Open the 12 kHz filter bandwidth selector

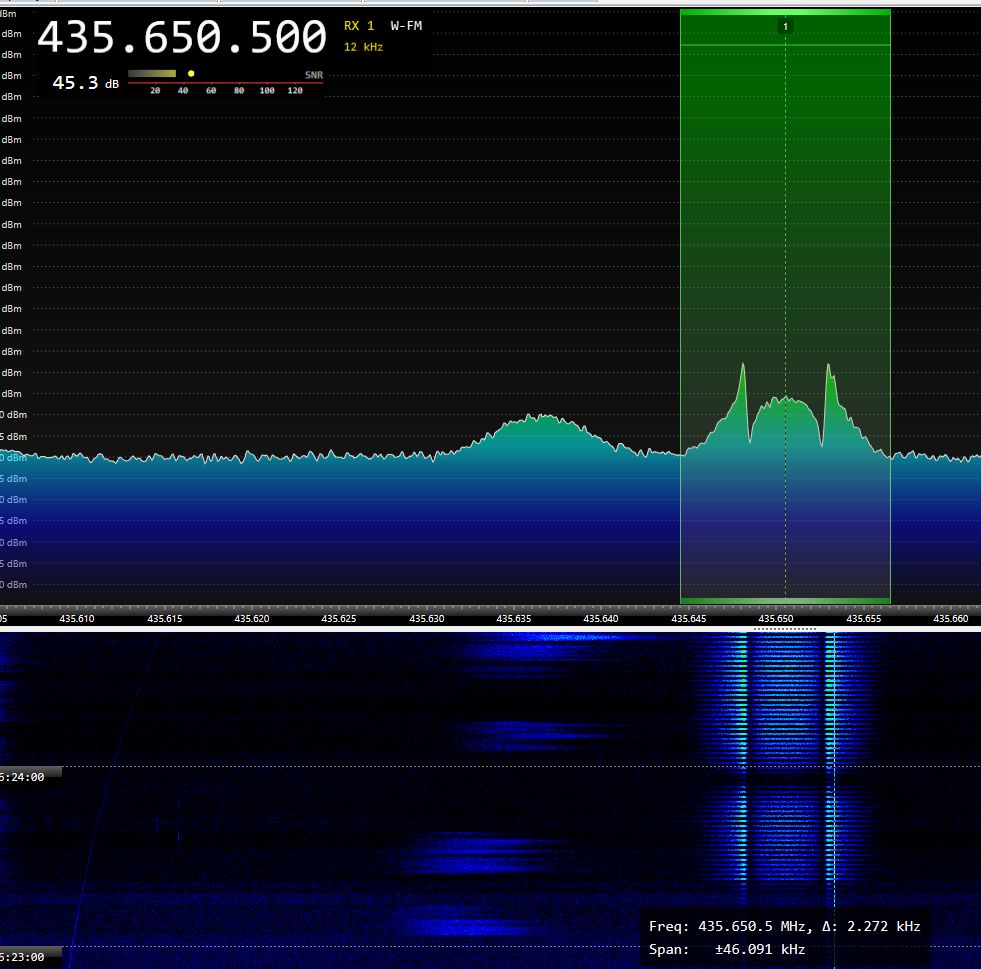[x=363, y=47]
